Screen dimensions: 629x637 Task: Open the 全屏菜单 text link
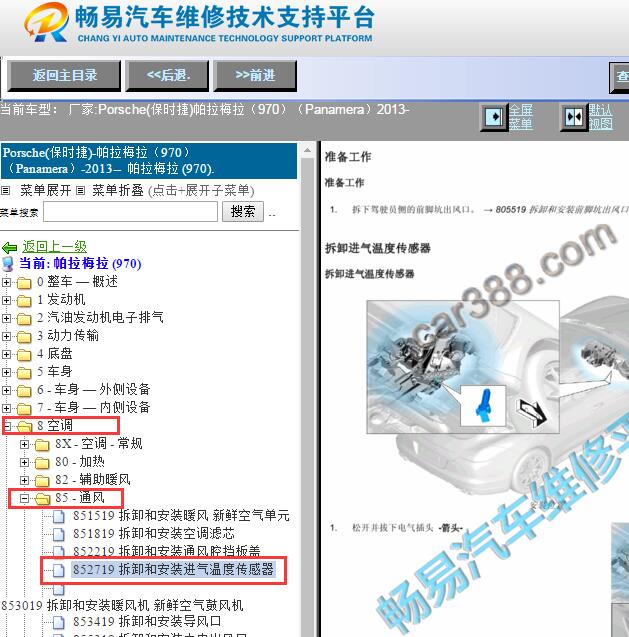521,117
